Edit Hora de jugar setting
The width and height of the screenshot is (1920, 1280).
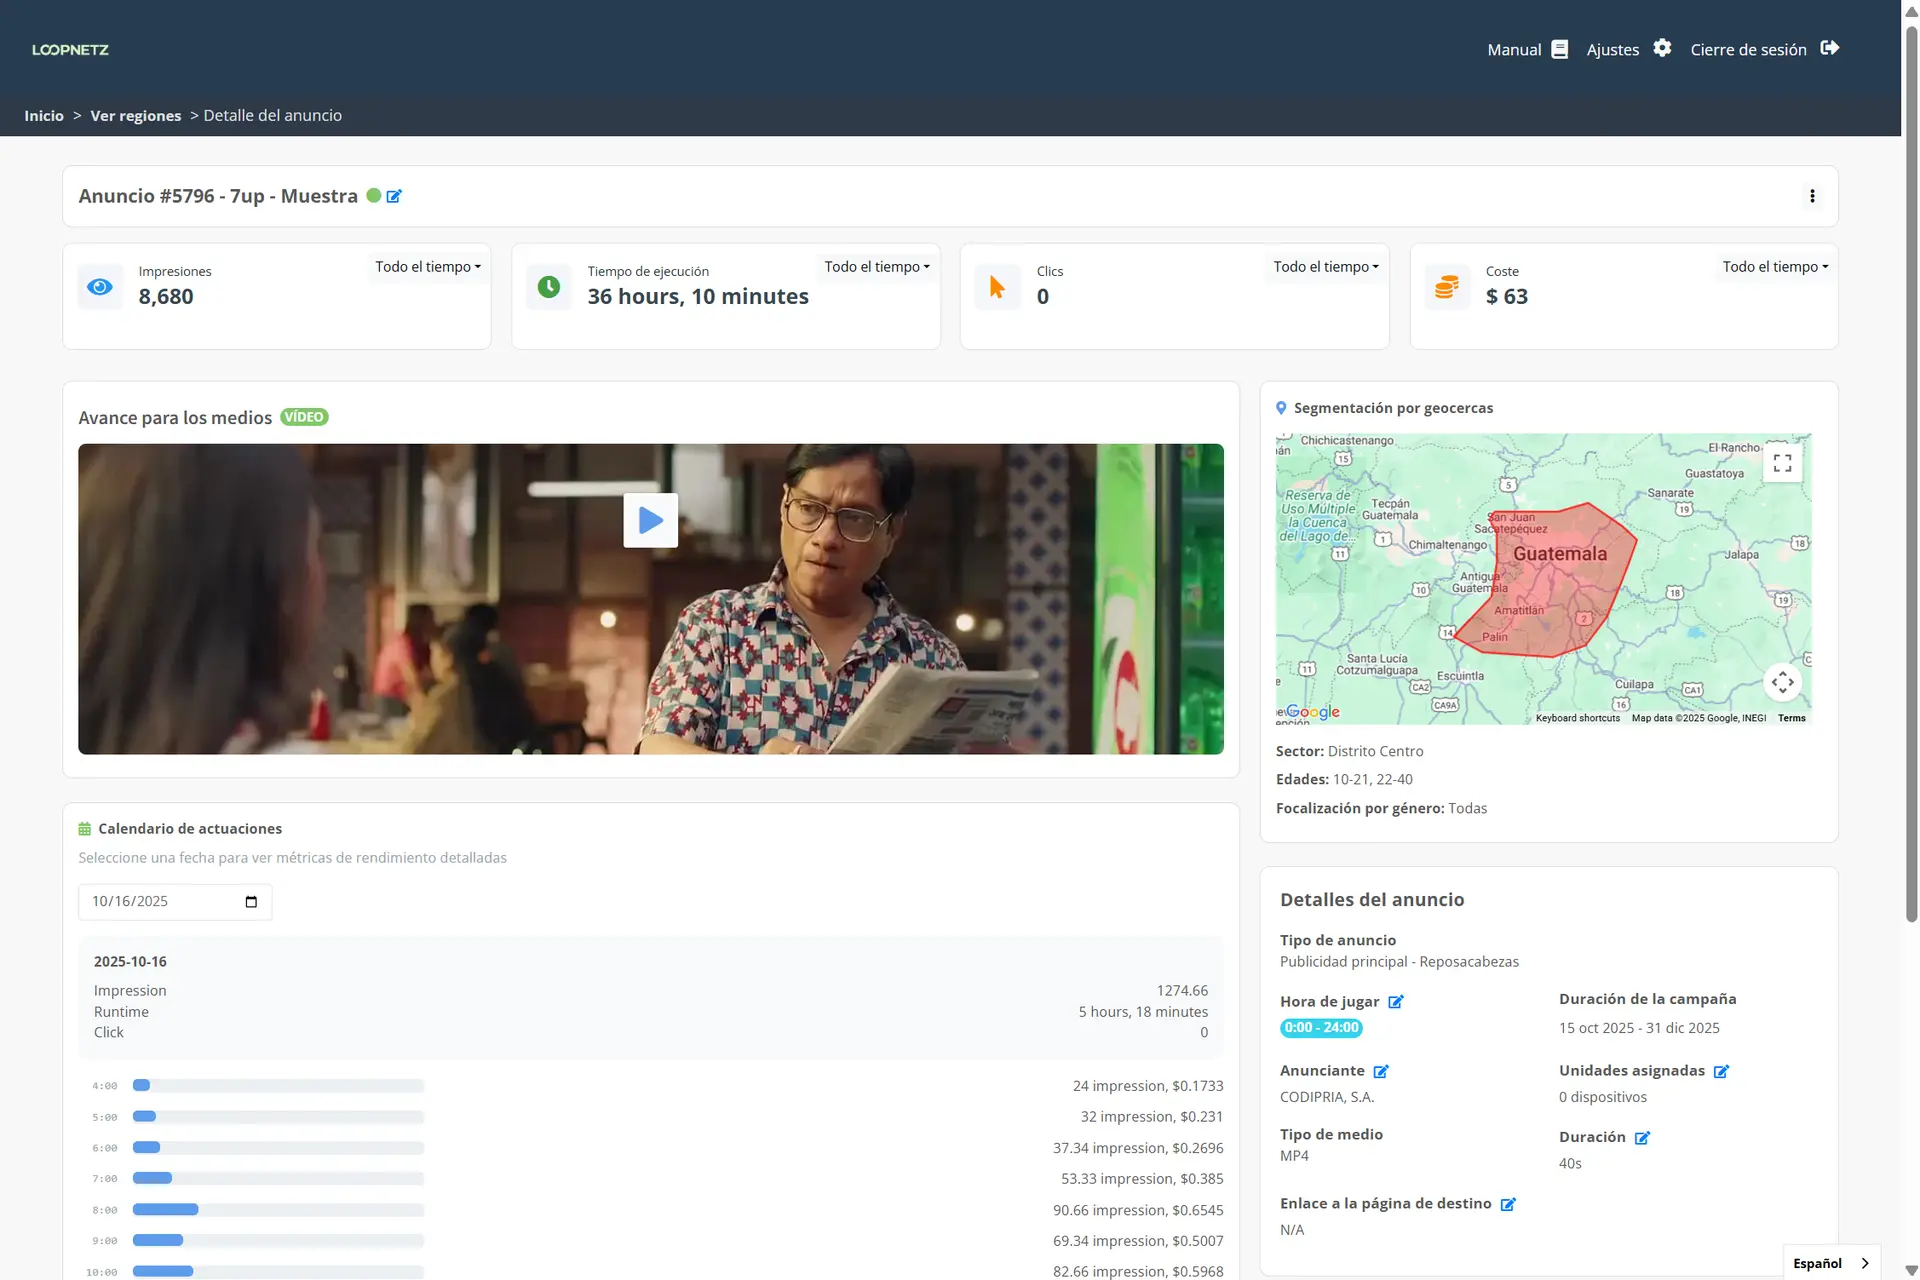[1396, 1002]
